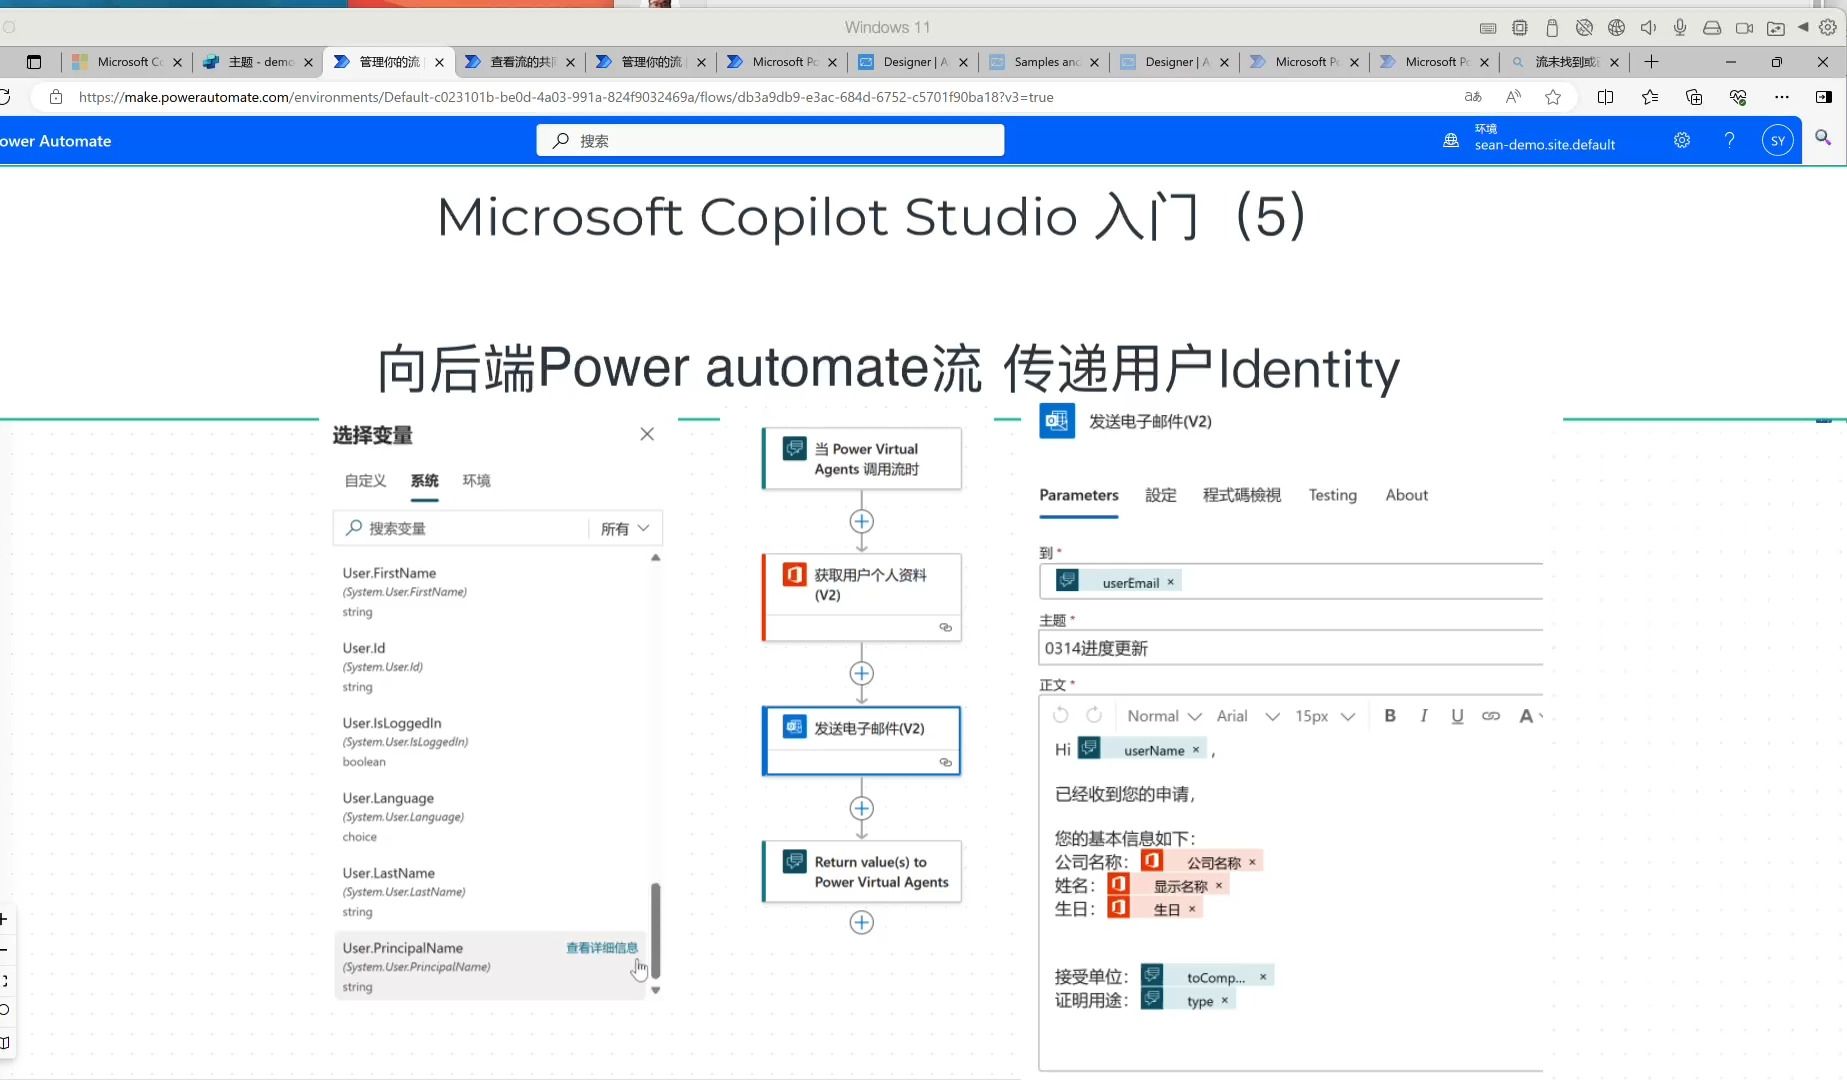Open the Power Automate settings gear
This screenshot has width=1847, height=1080.
point(1682,141)
